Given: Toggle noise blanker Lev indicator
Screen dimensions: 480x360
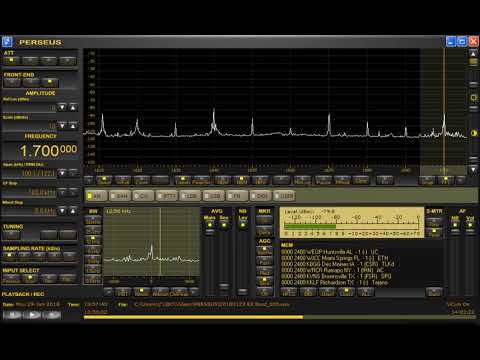Looking at the screenshot, I should coord(243,225).
